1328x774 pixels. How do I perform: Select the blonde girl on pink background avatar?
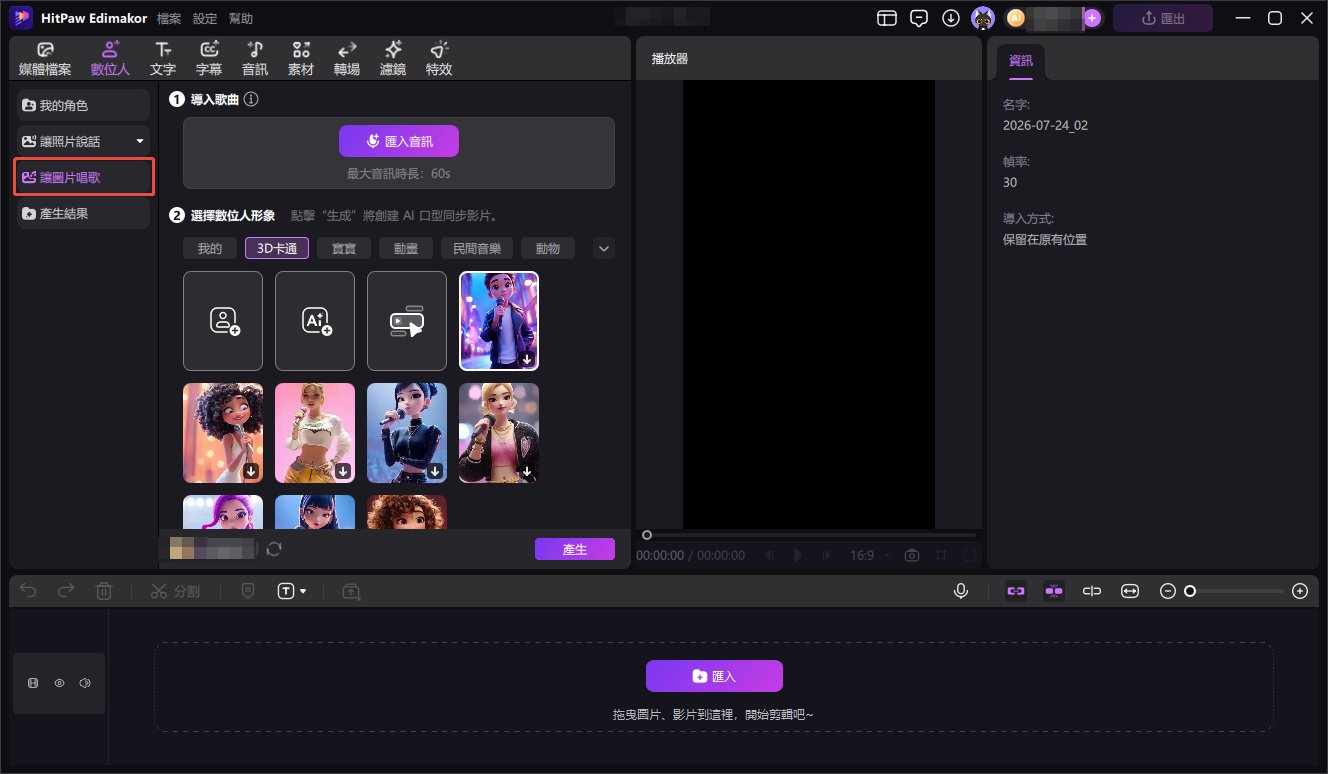[315, 433]
